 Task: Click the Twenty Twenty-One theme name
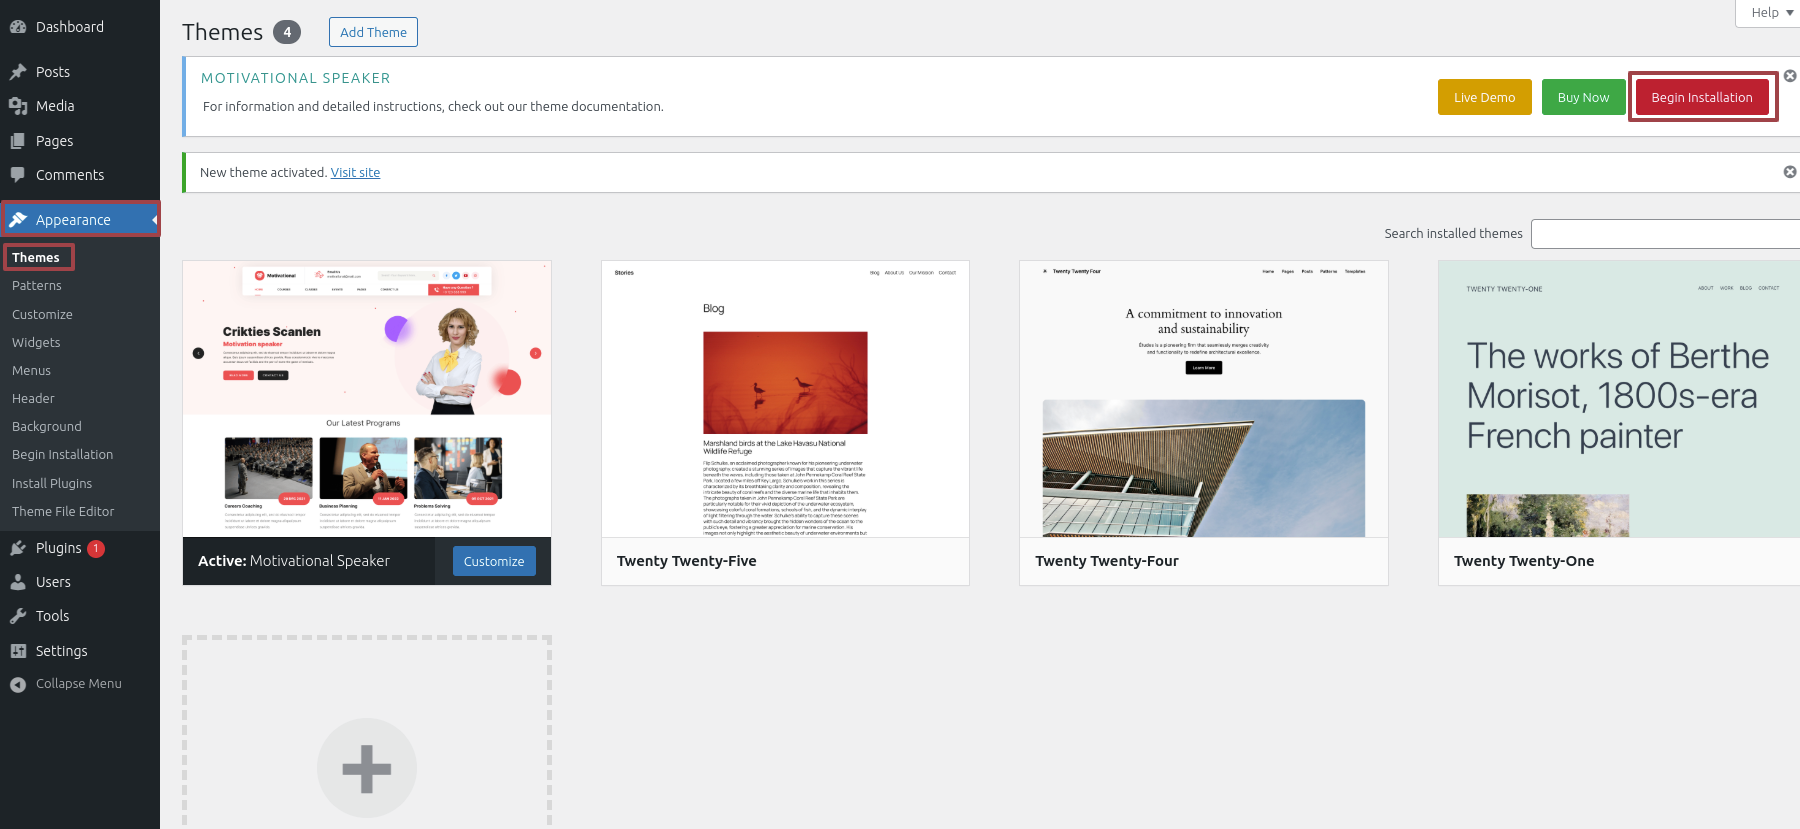pos(1524,561)
